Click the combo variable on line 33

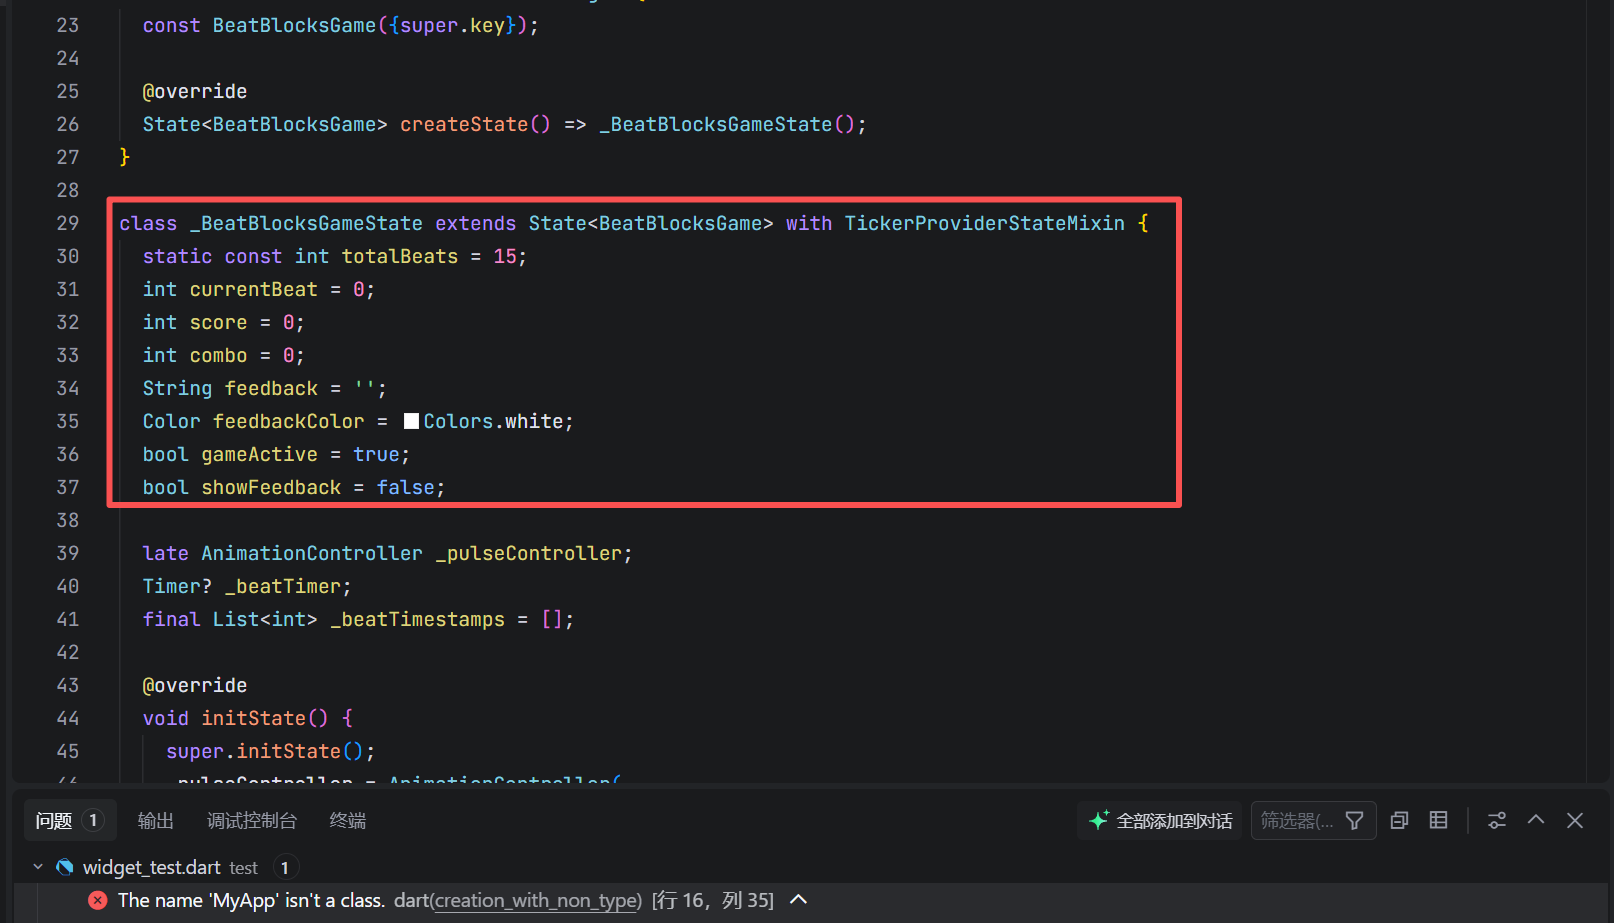(x=218, y=355)
